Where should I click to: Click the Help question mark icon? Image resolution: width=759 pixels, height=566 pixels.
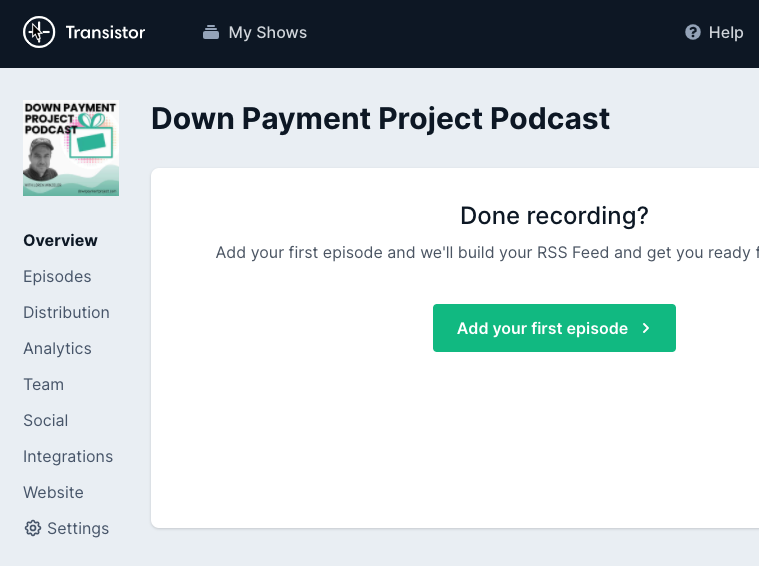click(693, 32)
